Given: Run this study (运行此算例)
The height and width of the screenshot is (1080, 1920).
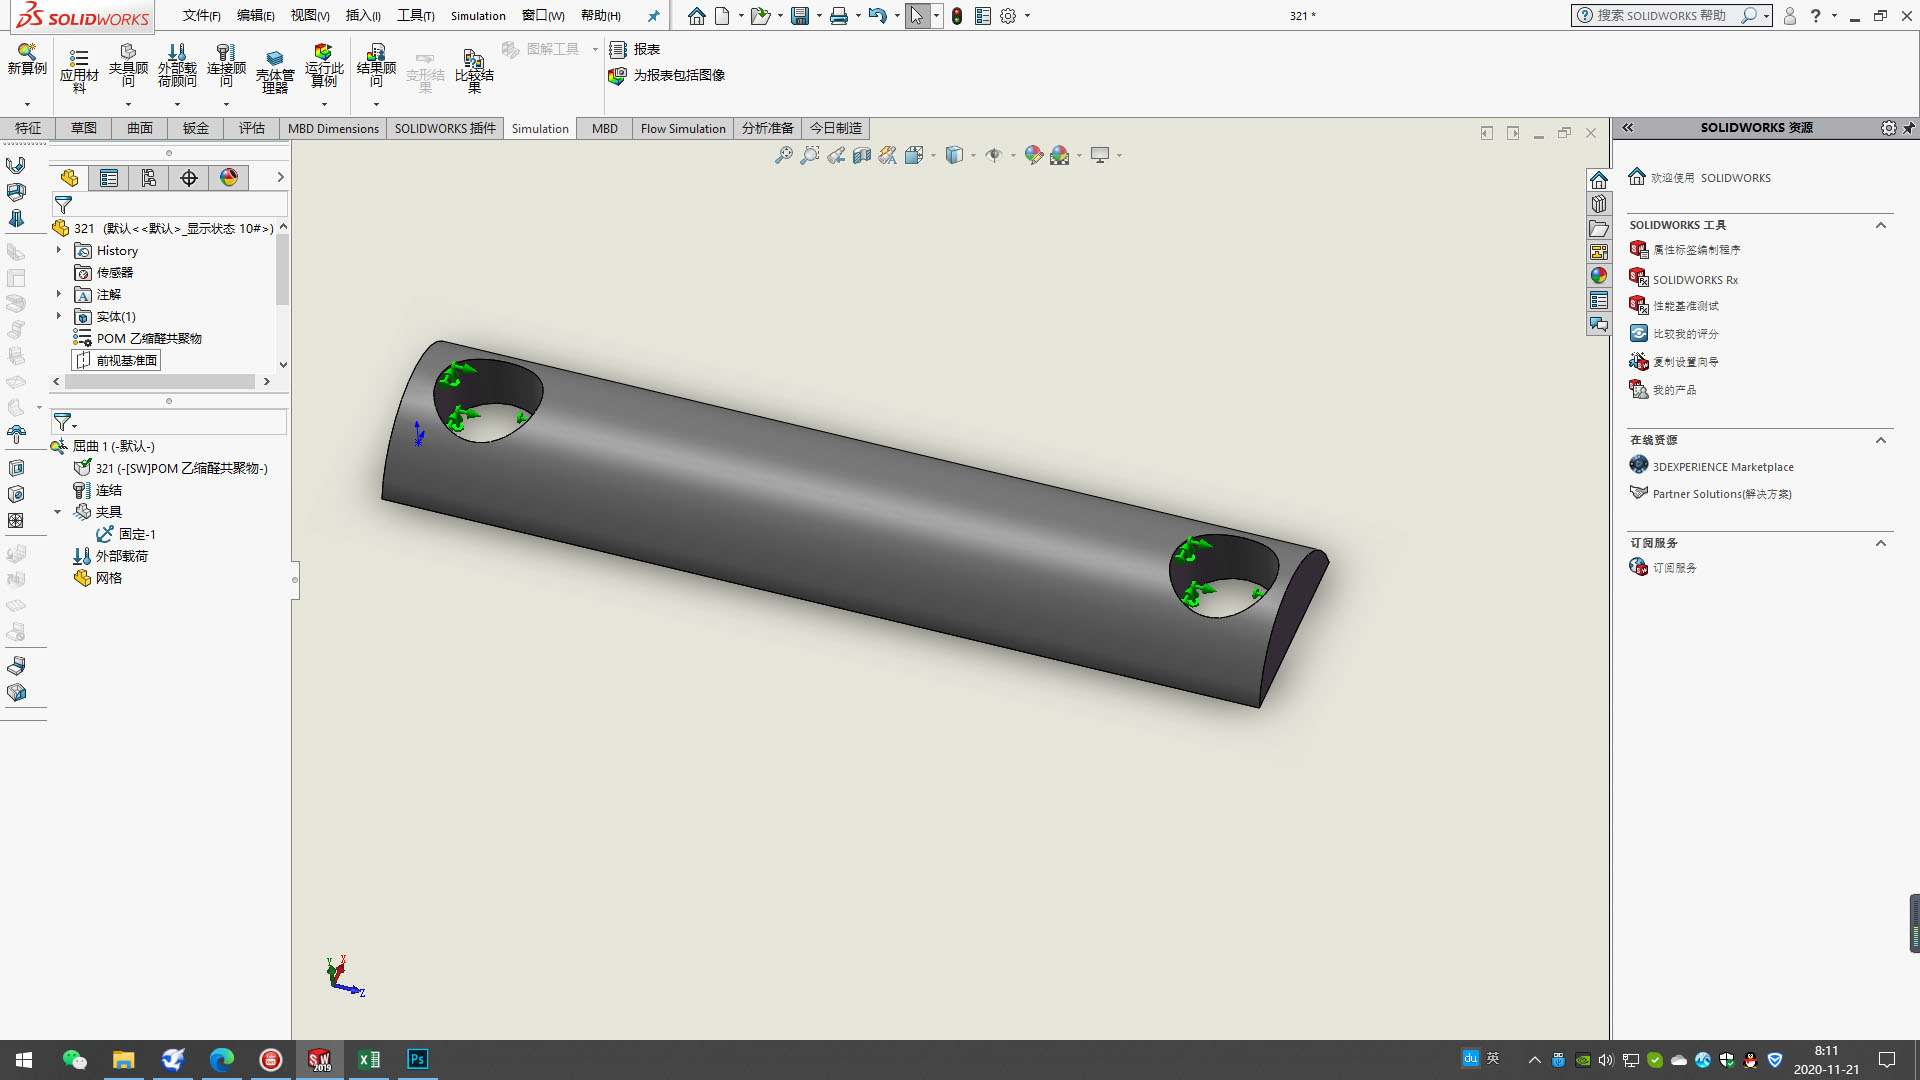Looking at the screenshot, I should click(324, 66).
